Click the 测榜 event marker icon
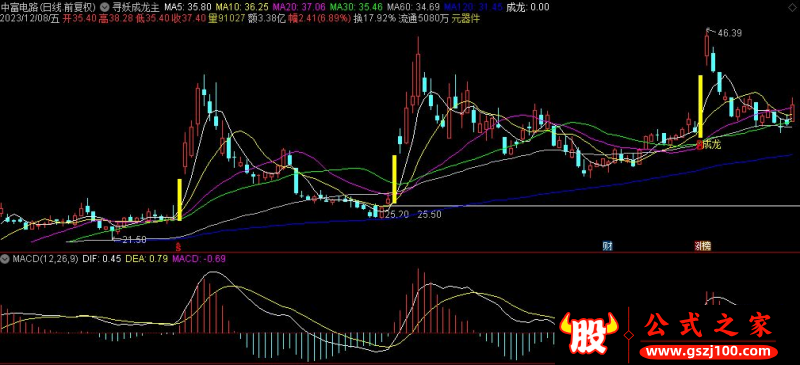Viewport: 800px width, 365px height. pos(703,246)
